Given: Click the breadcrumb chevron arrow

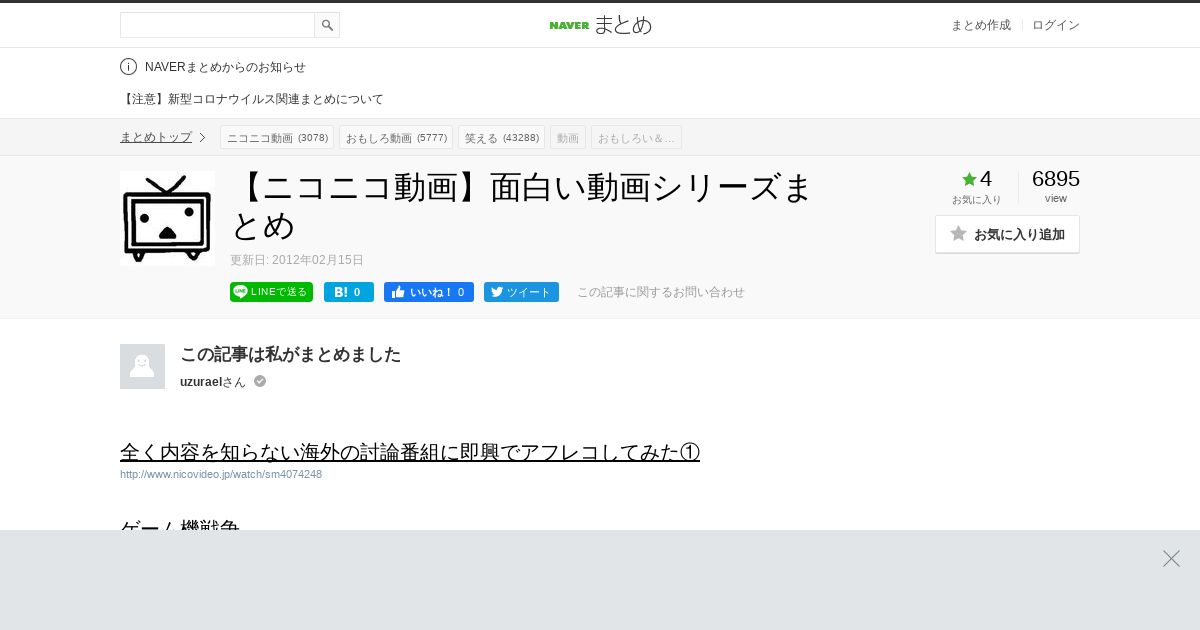Looking at the screenshot, I should point(202,137).
